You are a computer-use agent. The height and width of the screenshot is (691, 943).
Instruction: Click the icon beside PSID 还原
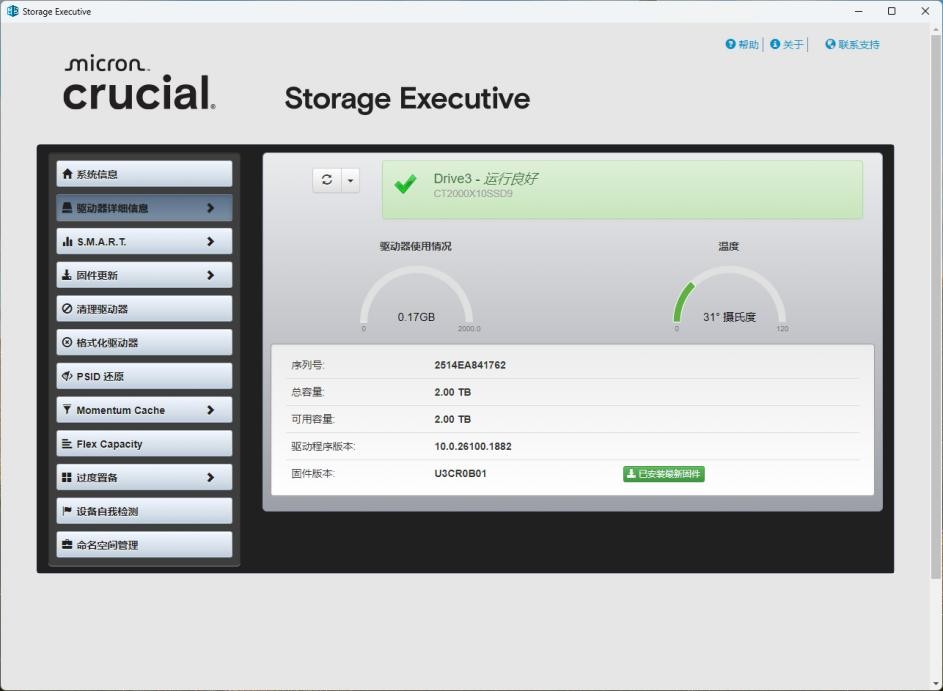[67, 376]
